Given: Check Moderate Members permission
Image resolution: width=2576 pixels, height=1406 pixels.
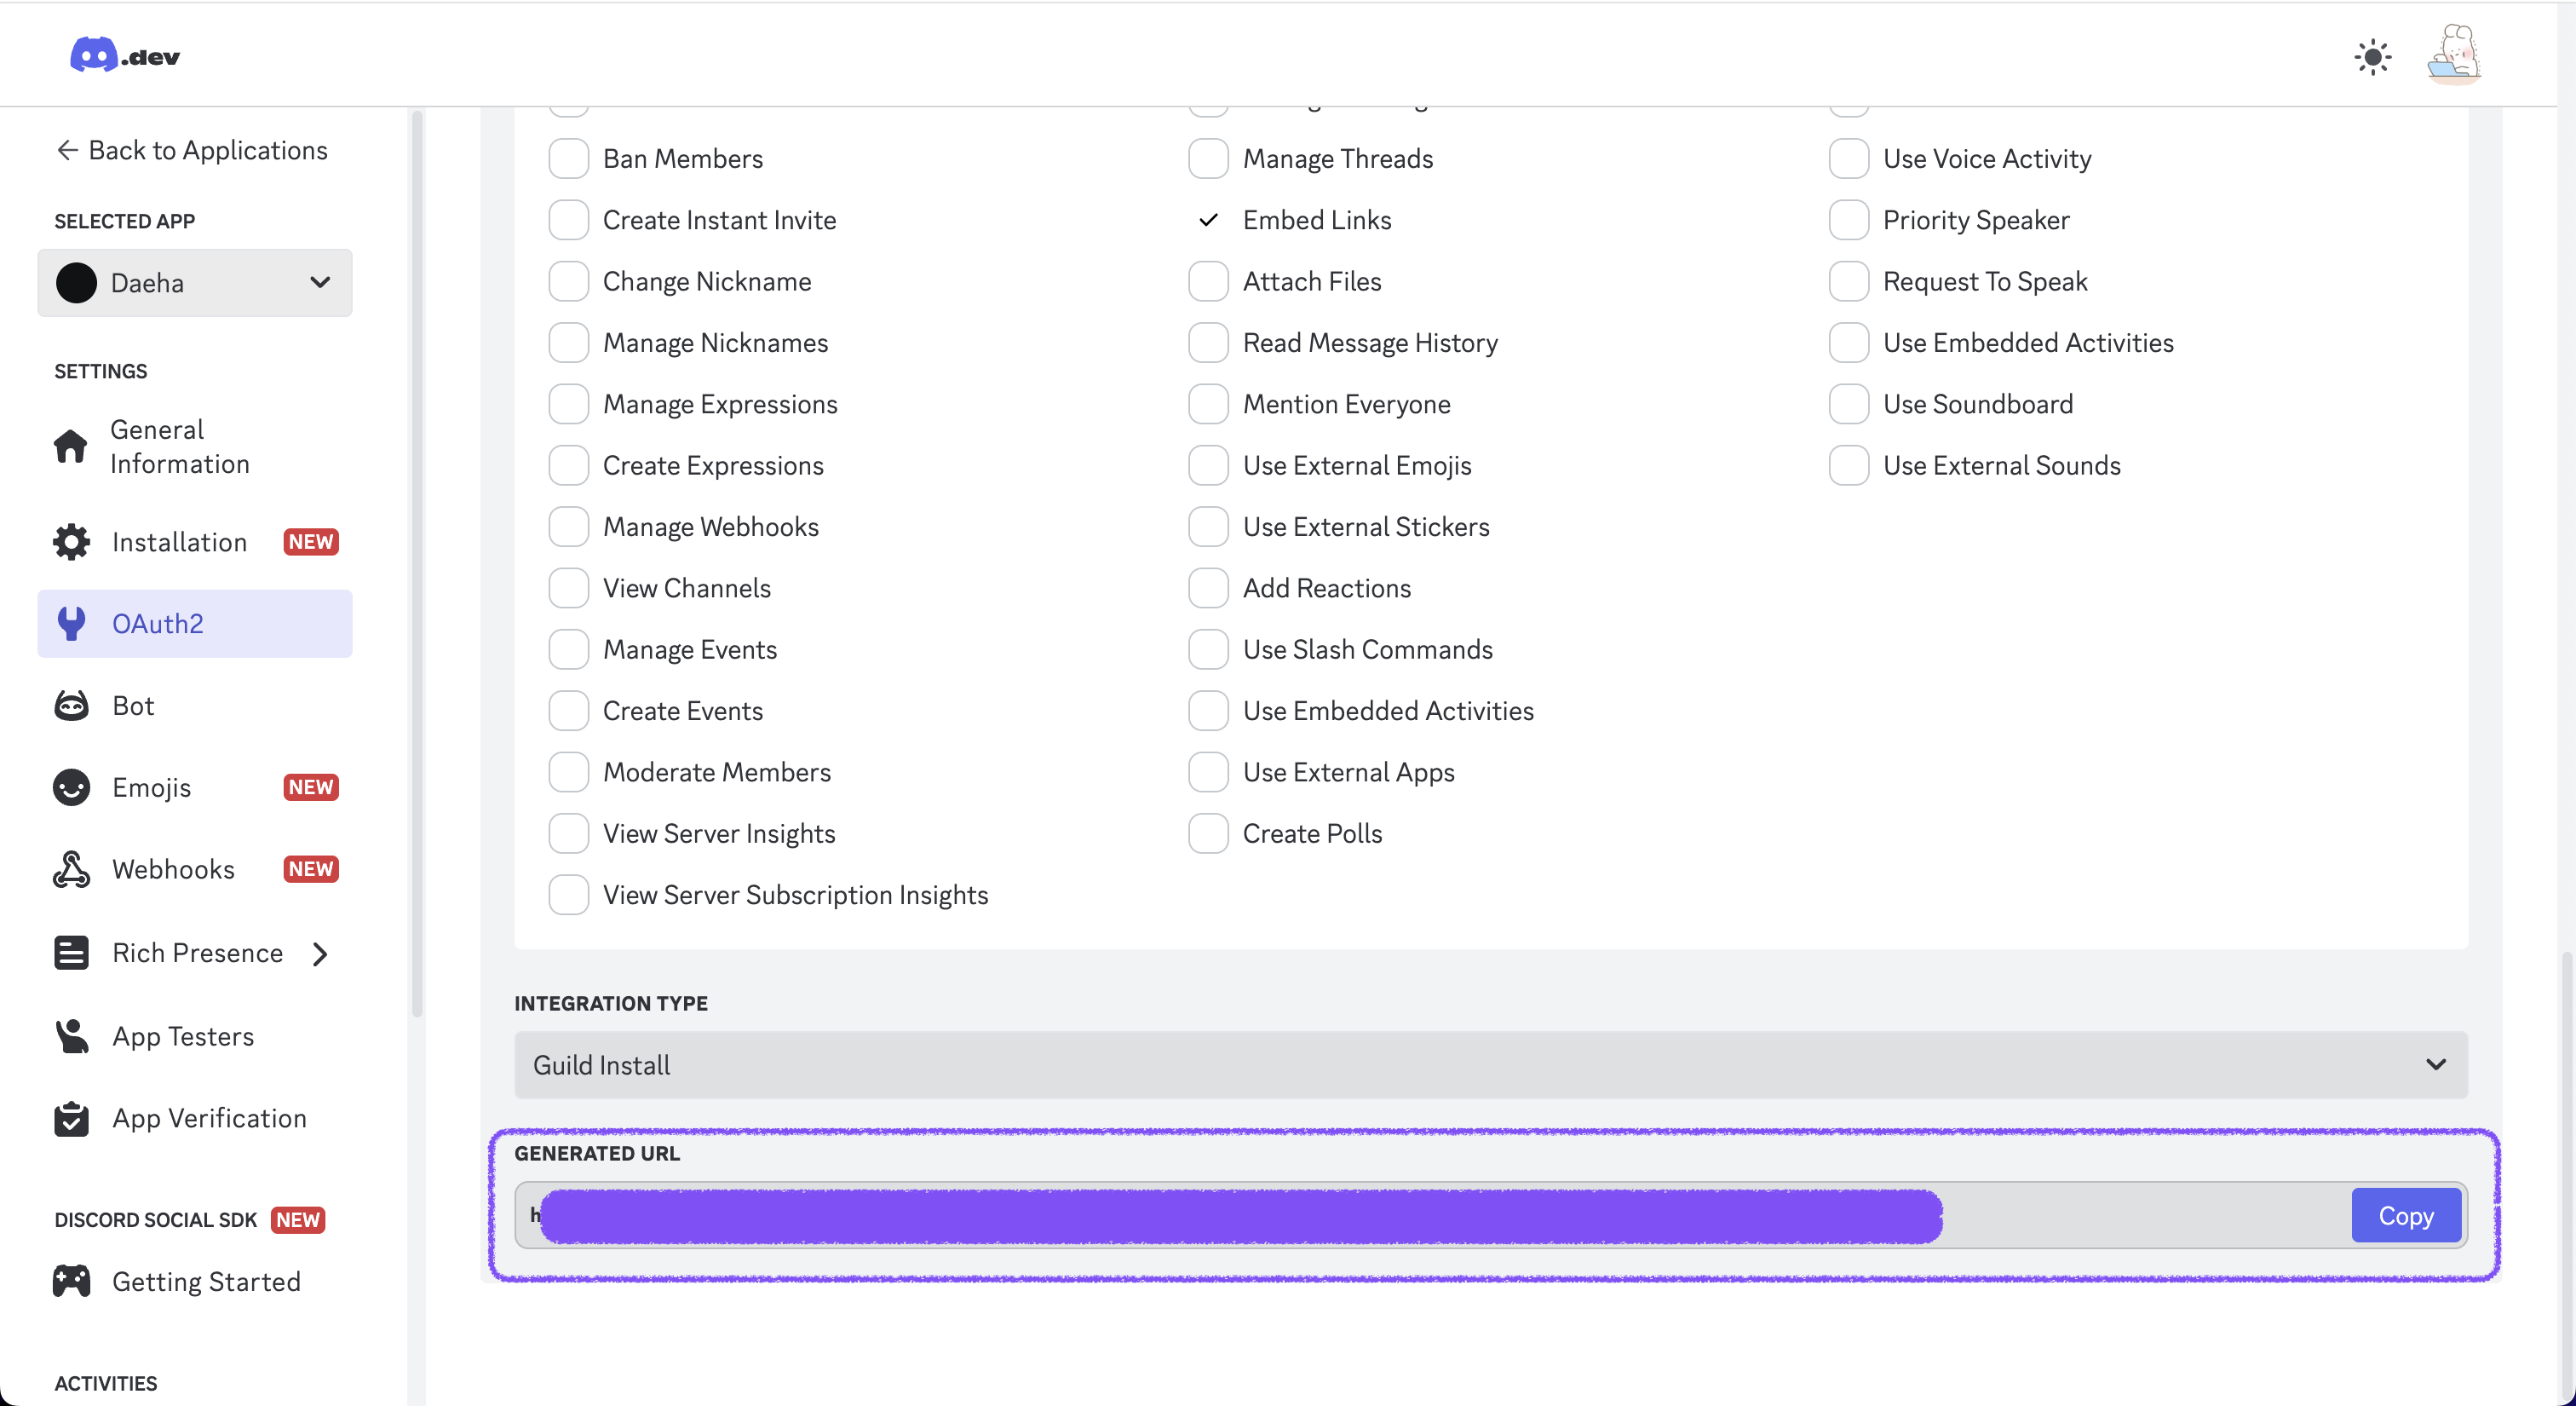Looking at the screenshot, I should pyautogui.click(x=568, y=772).
